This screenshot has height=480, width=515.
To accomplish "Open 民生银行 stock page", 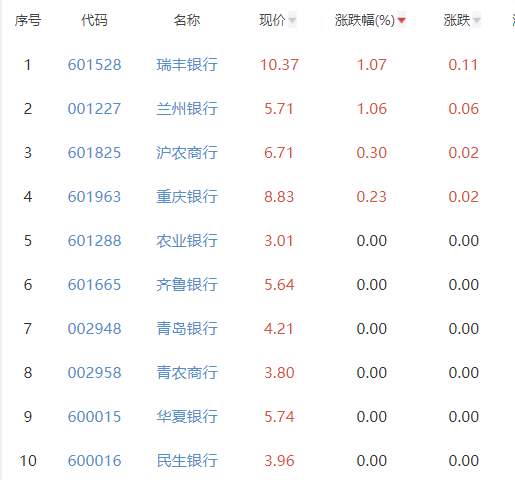I will [187, 461].
